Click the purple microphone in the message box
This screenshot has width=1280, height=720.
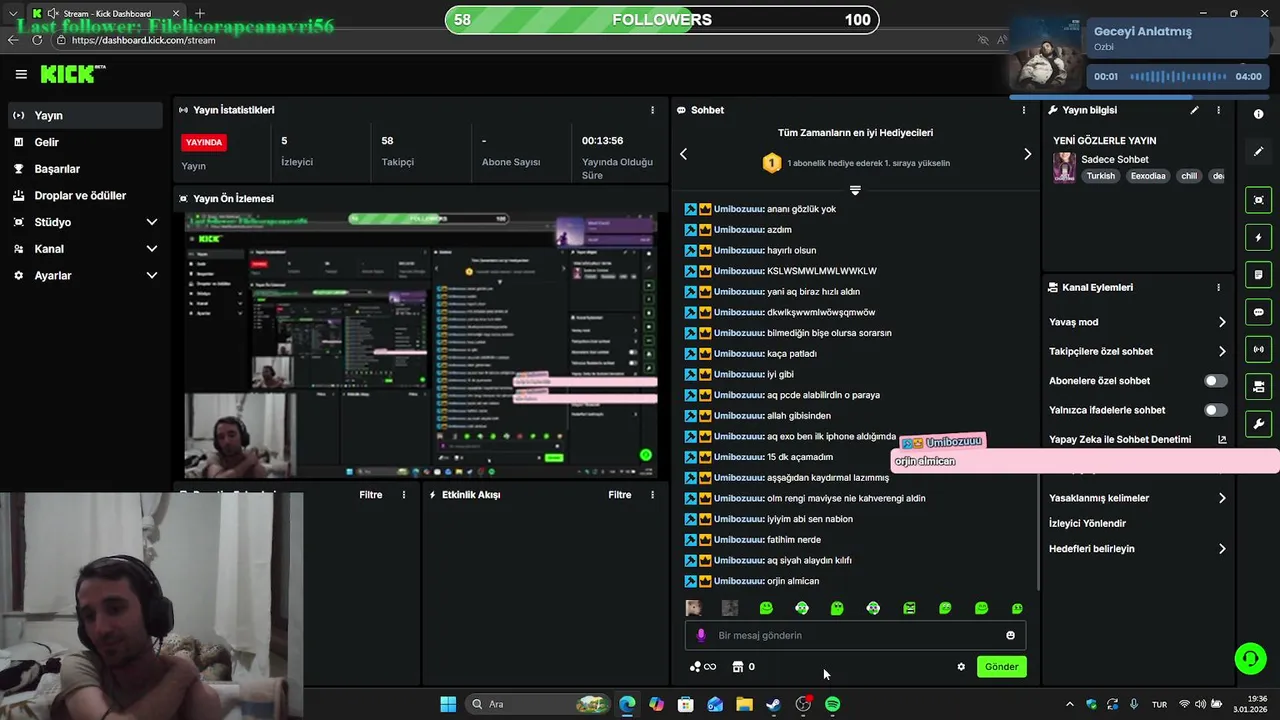pos(701,635)
